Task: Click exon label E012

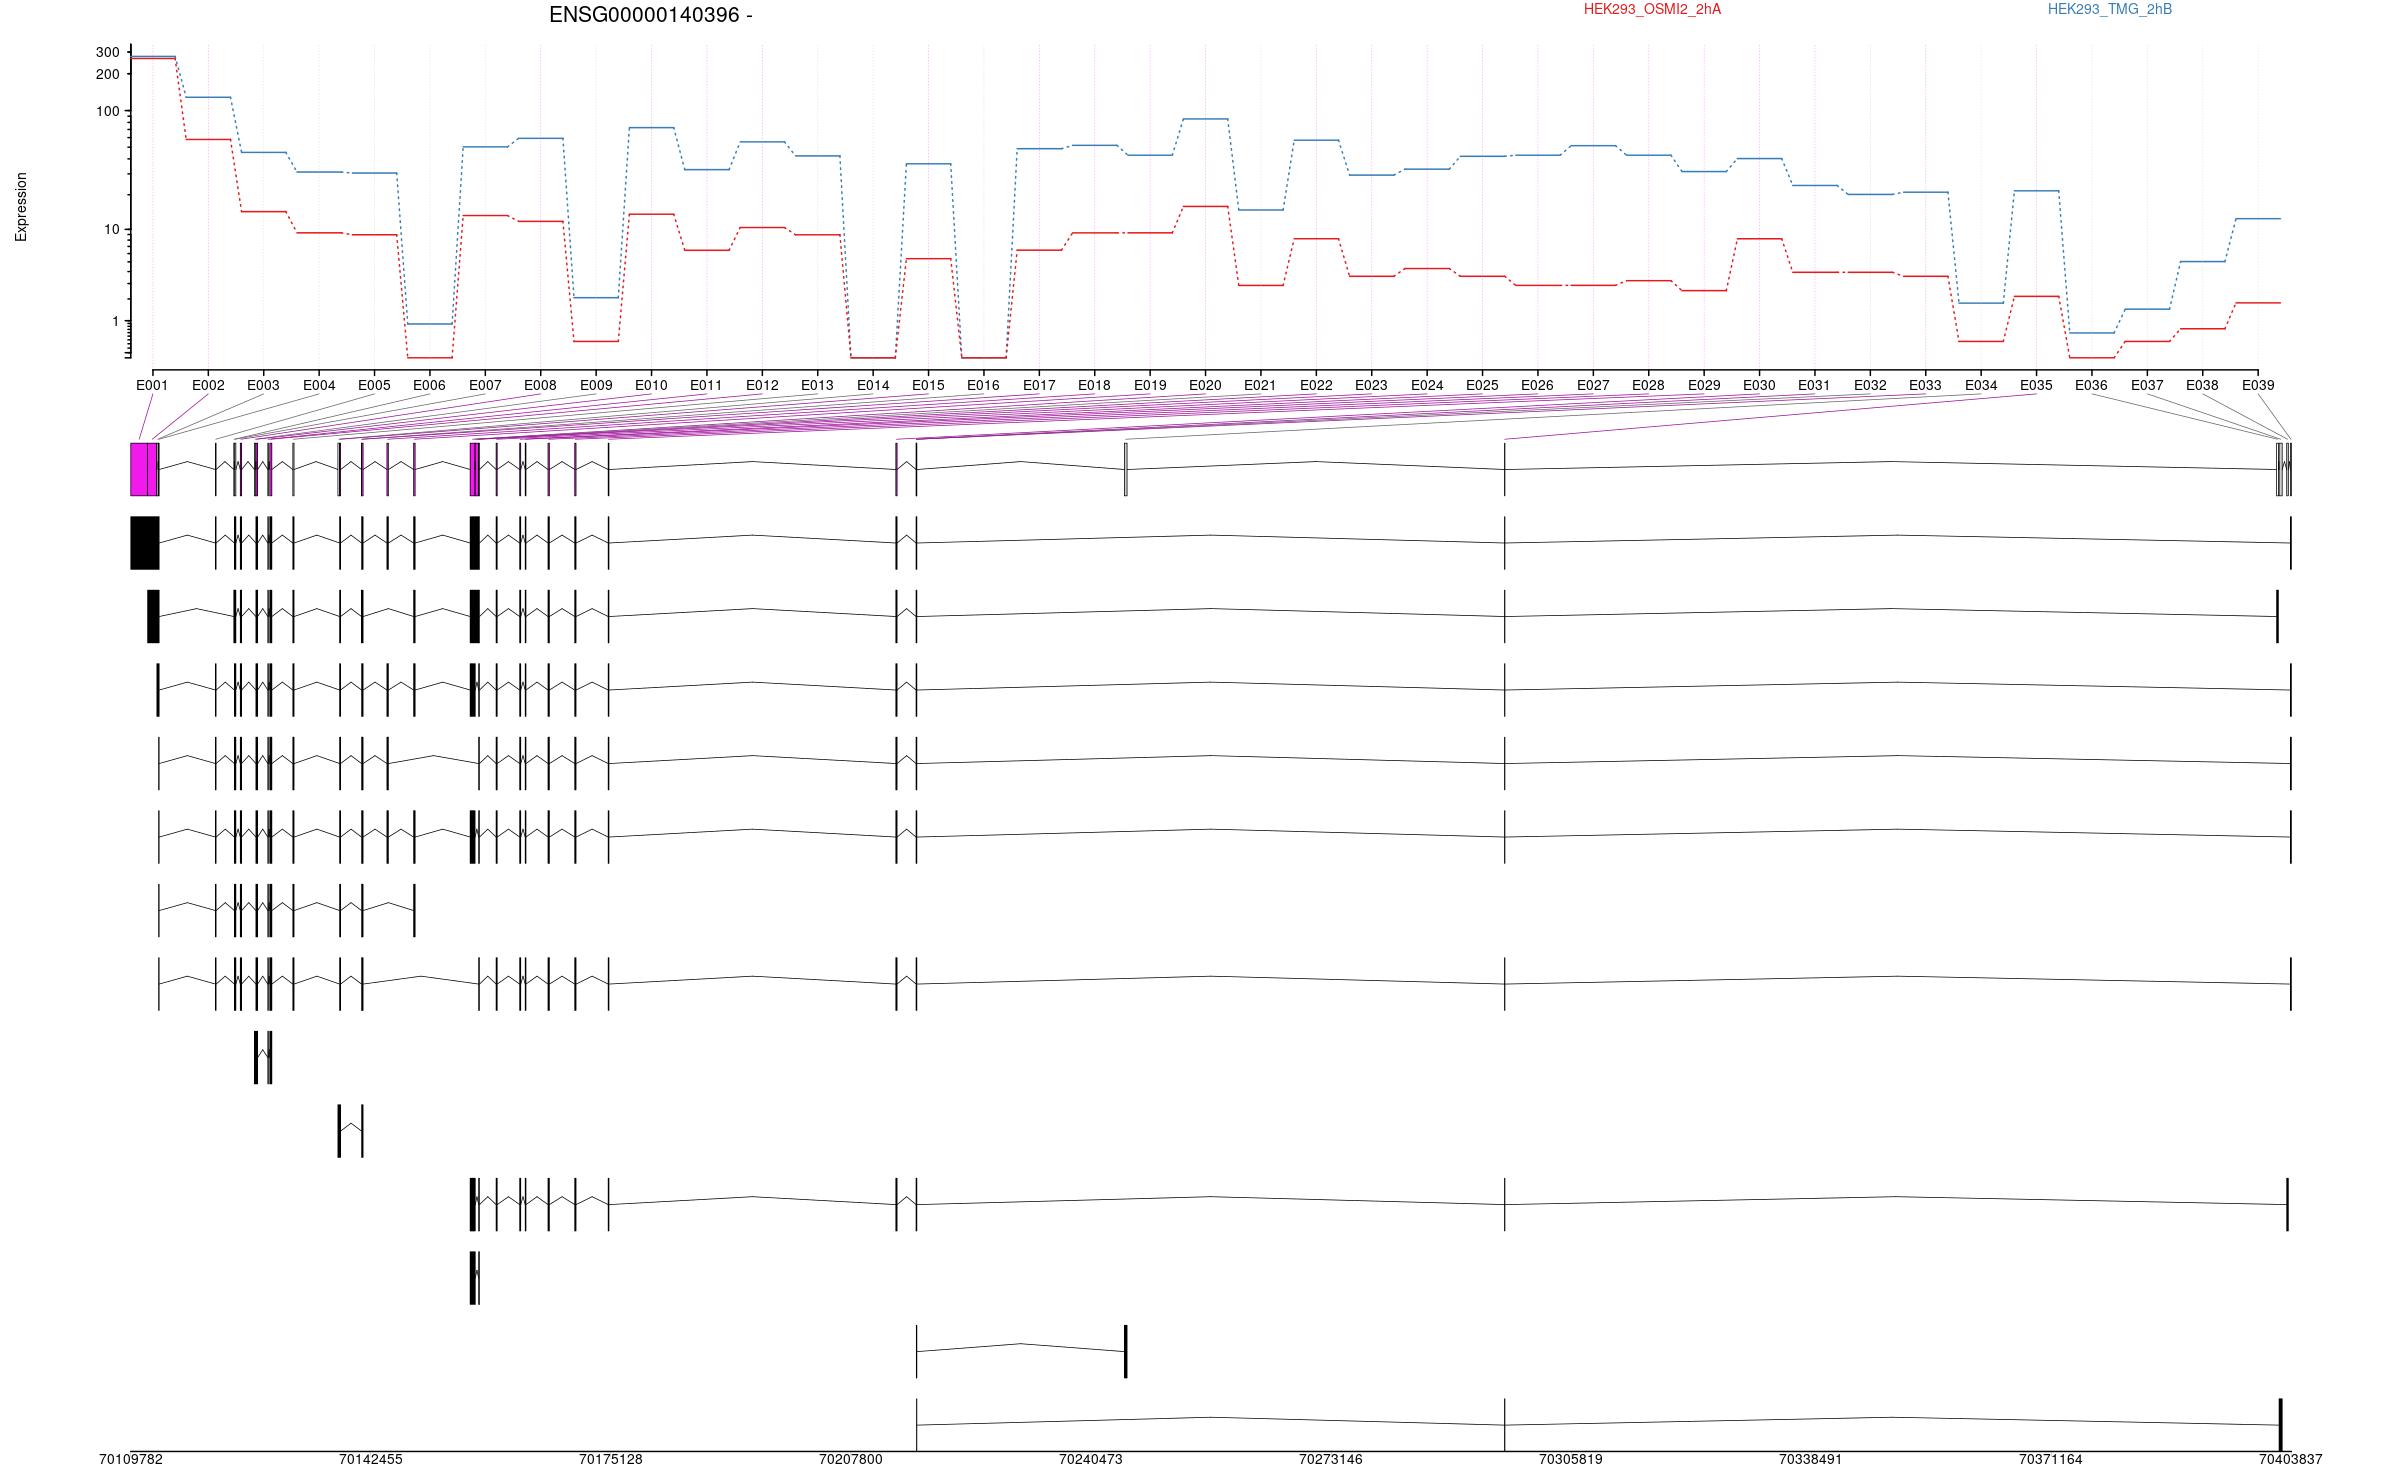Action: 762,385
